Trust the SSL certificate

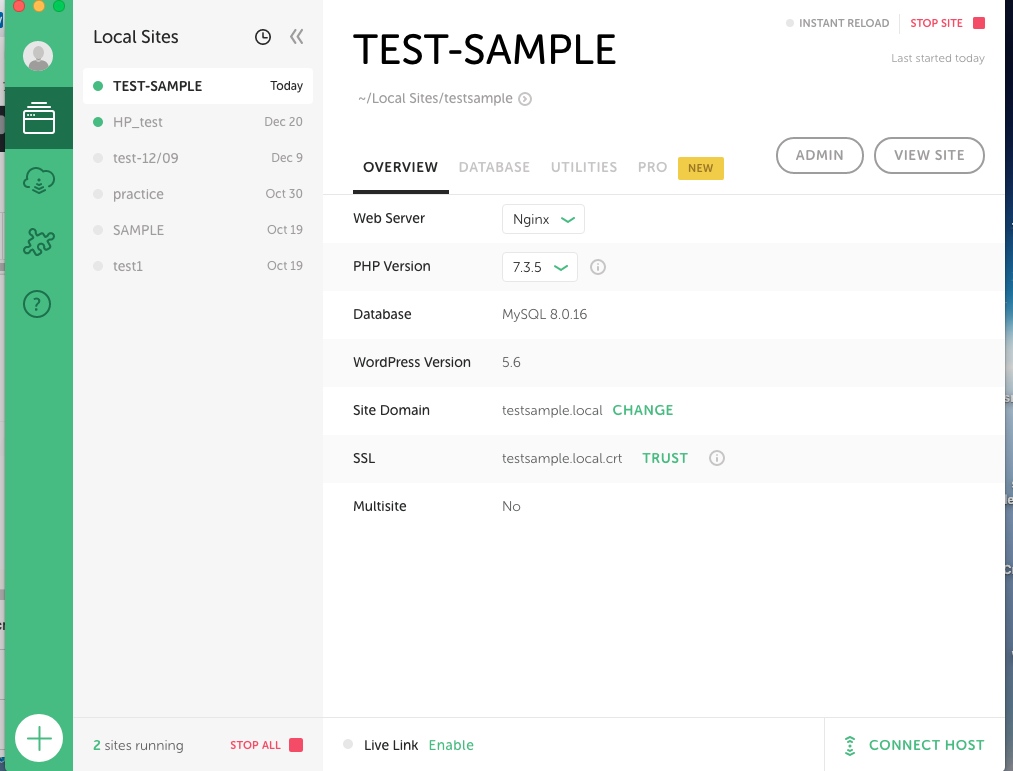point(665,458)
